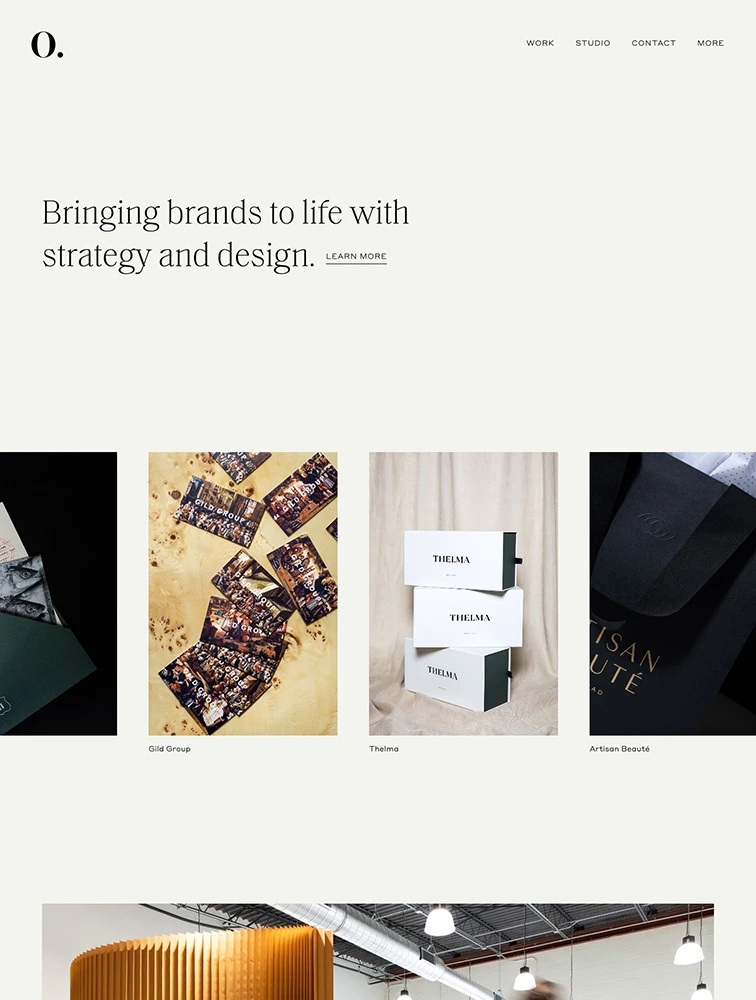
Task: Click the hero headline about brands and strategy
Action: (x=225, y=234)
